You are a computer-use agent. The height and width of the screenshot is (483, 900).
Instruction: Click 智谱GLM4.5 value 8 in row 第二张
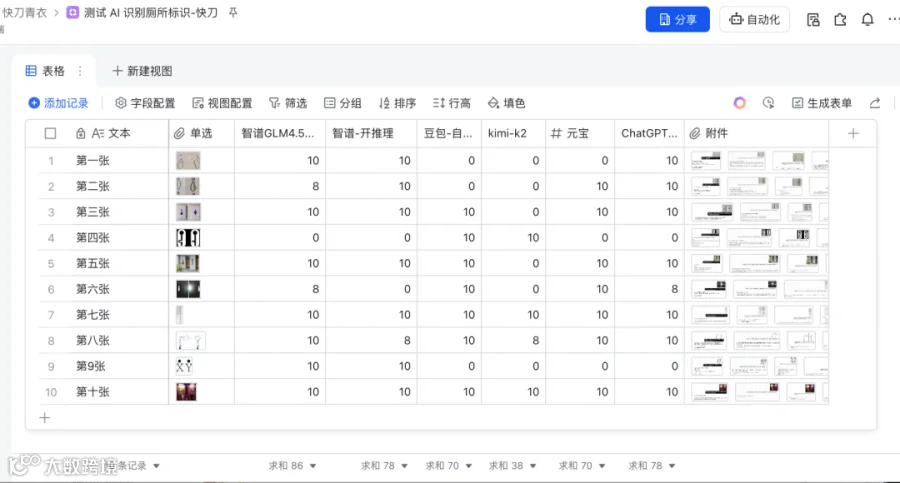315,186
